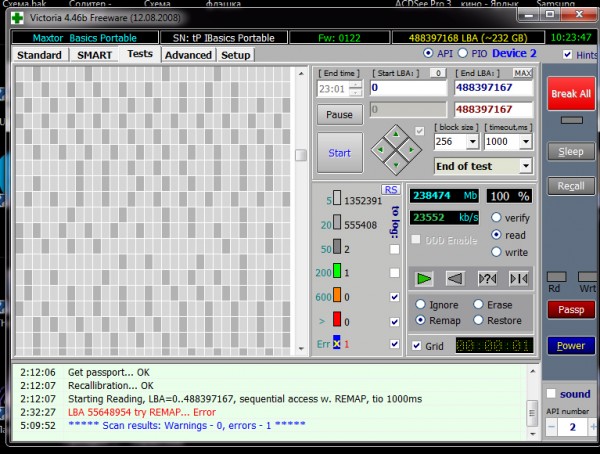
Task: Select the butterfly seek scan mode button
Action: (x=518, y=278)
